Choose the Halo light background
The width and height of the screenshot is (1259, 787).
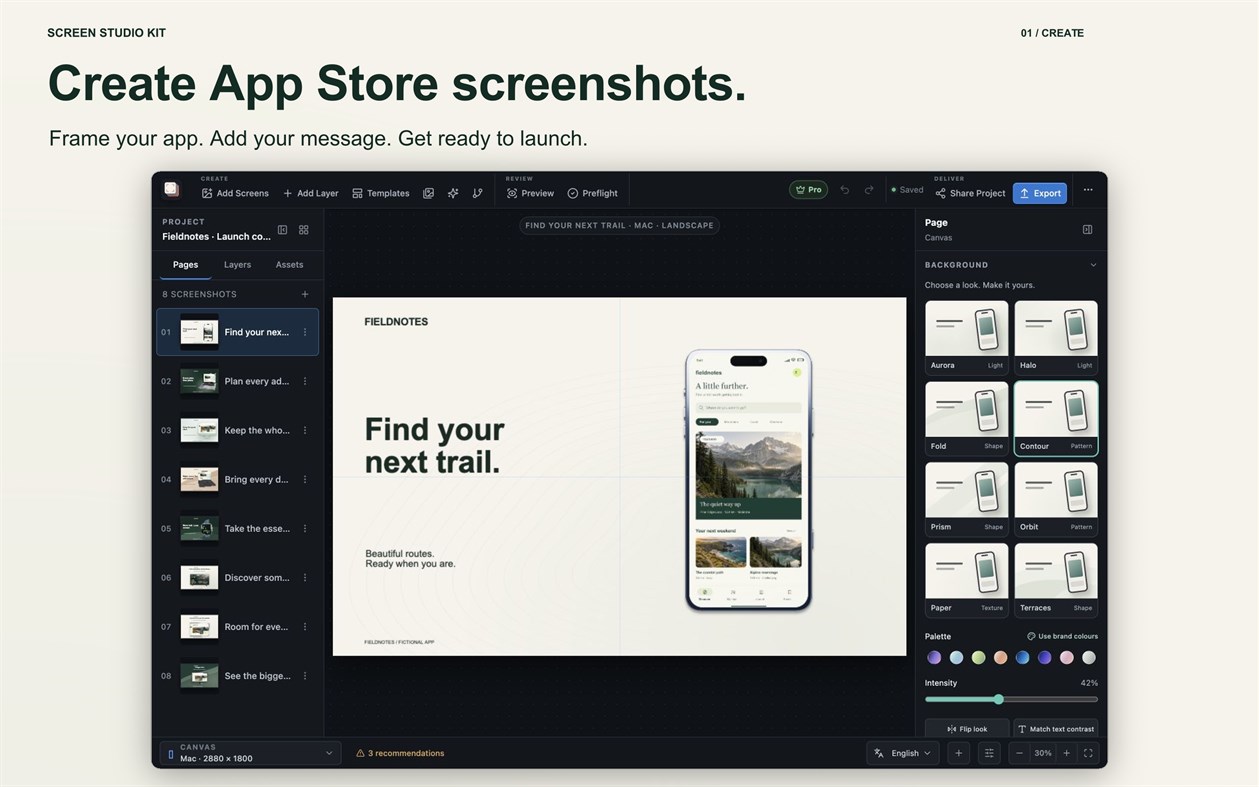tap(1056, 337)
